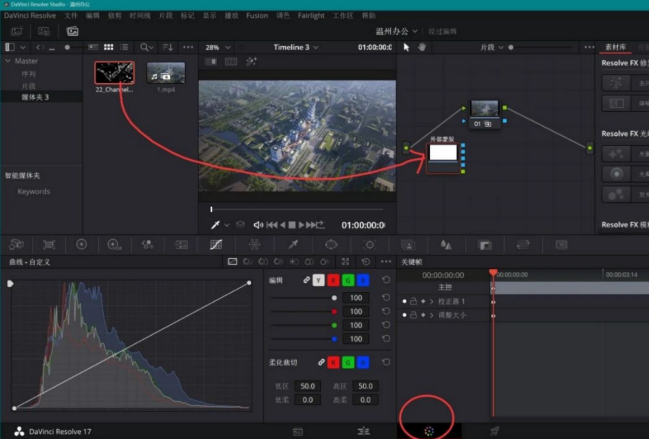Open the Tracker palette icon

tap(369, 244)
